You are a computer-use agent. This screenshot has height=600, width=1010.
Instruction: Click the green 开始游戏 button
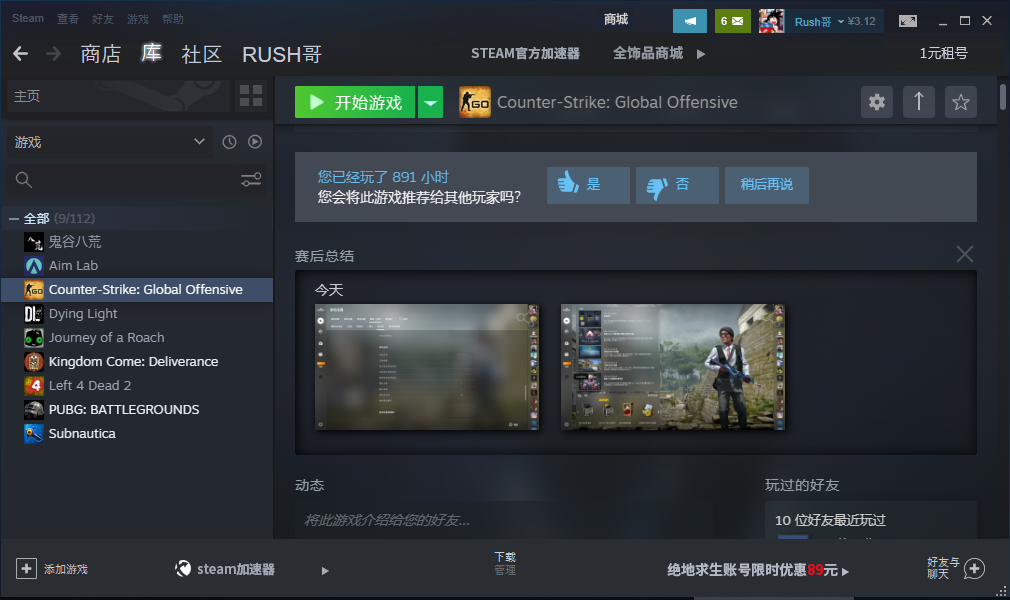coord(356,102)
